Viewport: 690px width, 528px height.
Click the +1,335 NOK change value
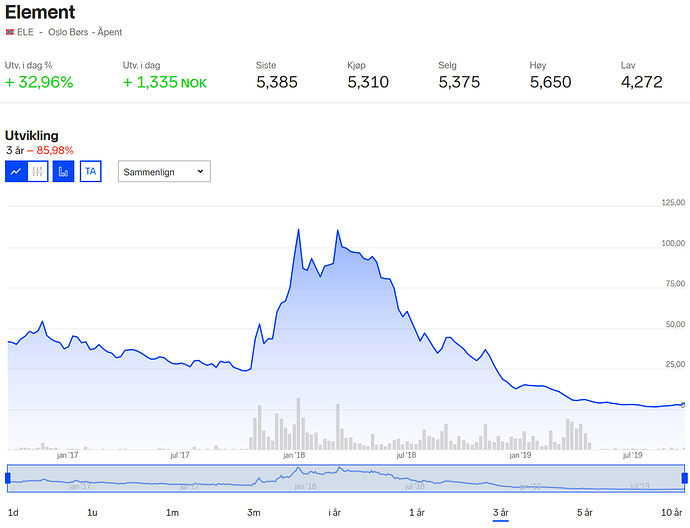coord(165,82)
